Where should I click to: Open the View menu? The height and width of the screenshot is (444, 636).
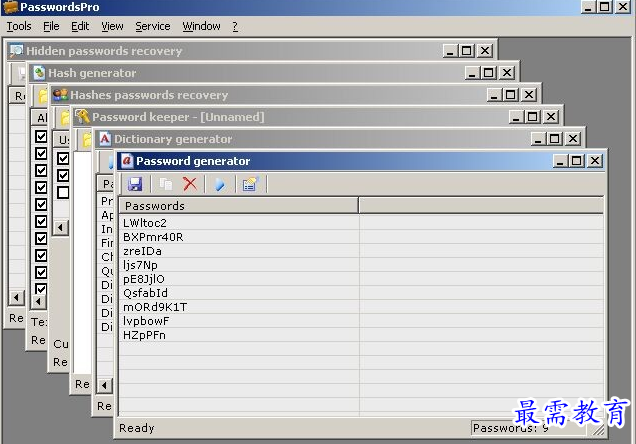[112, 26]
